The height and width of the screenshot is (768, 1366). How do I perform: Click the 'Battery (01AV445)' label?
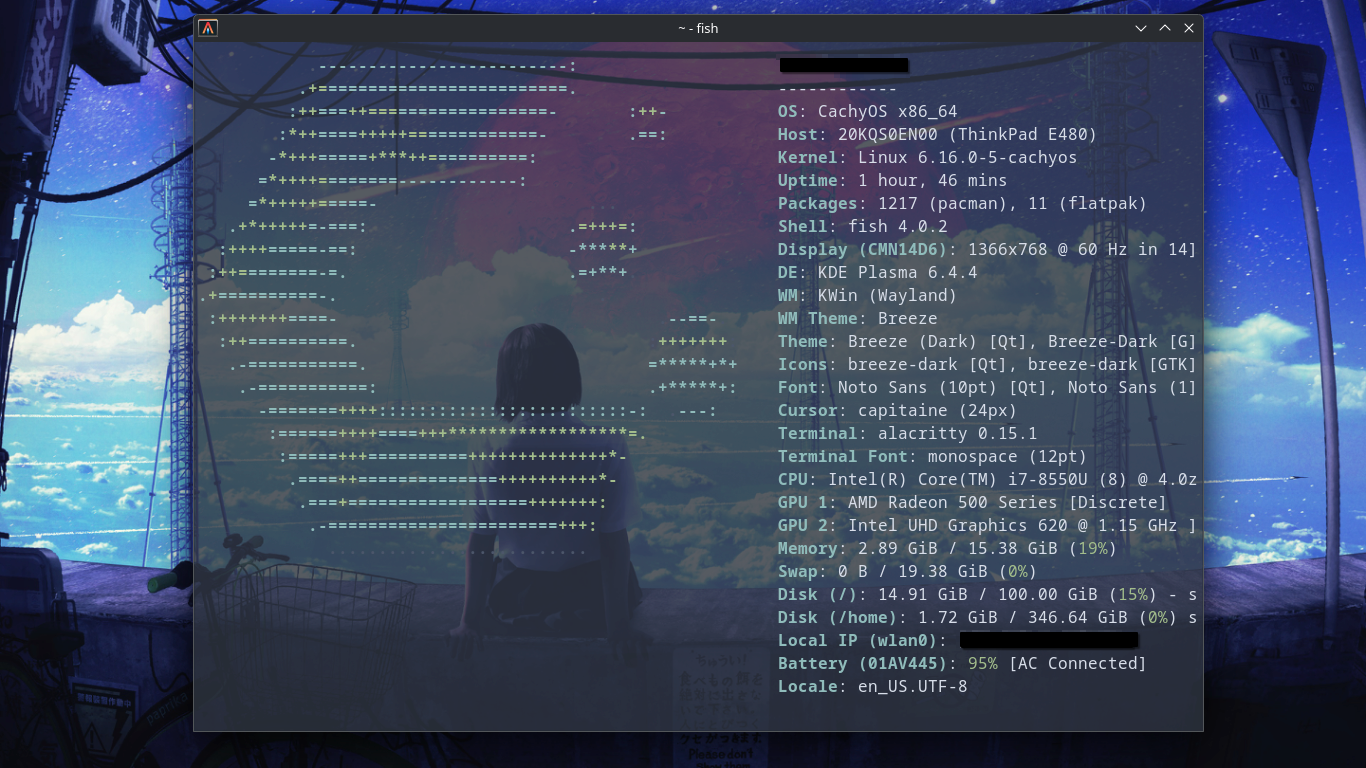tap(868, 664)
